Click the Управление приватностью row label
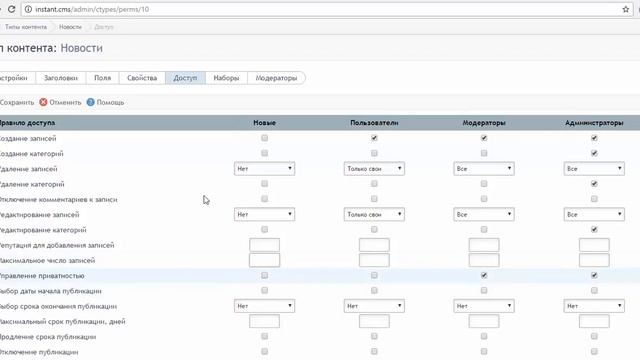Viewport: 640px width, 360px height. tap(42, 276)
